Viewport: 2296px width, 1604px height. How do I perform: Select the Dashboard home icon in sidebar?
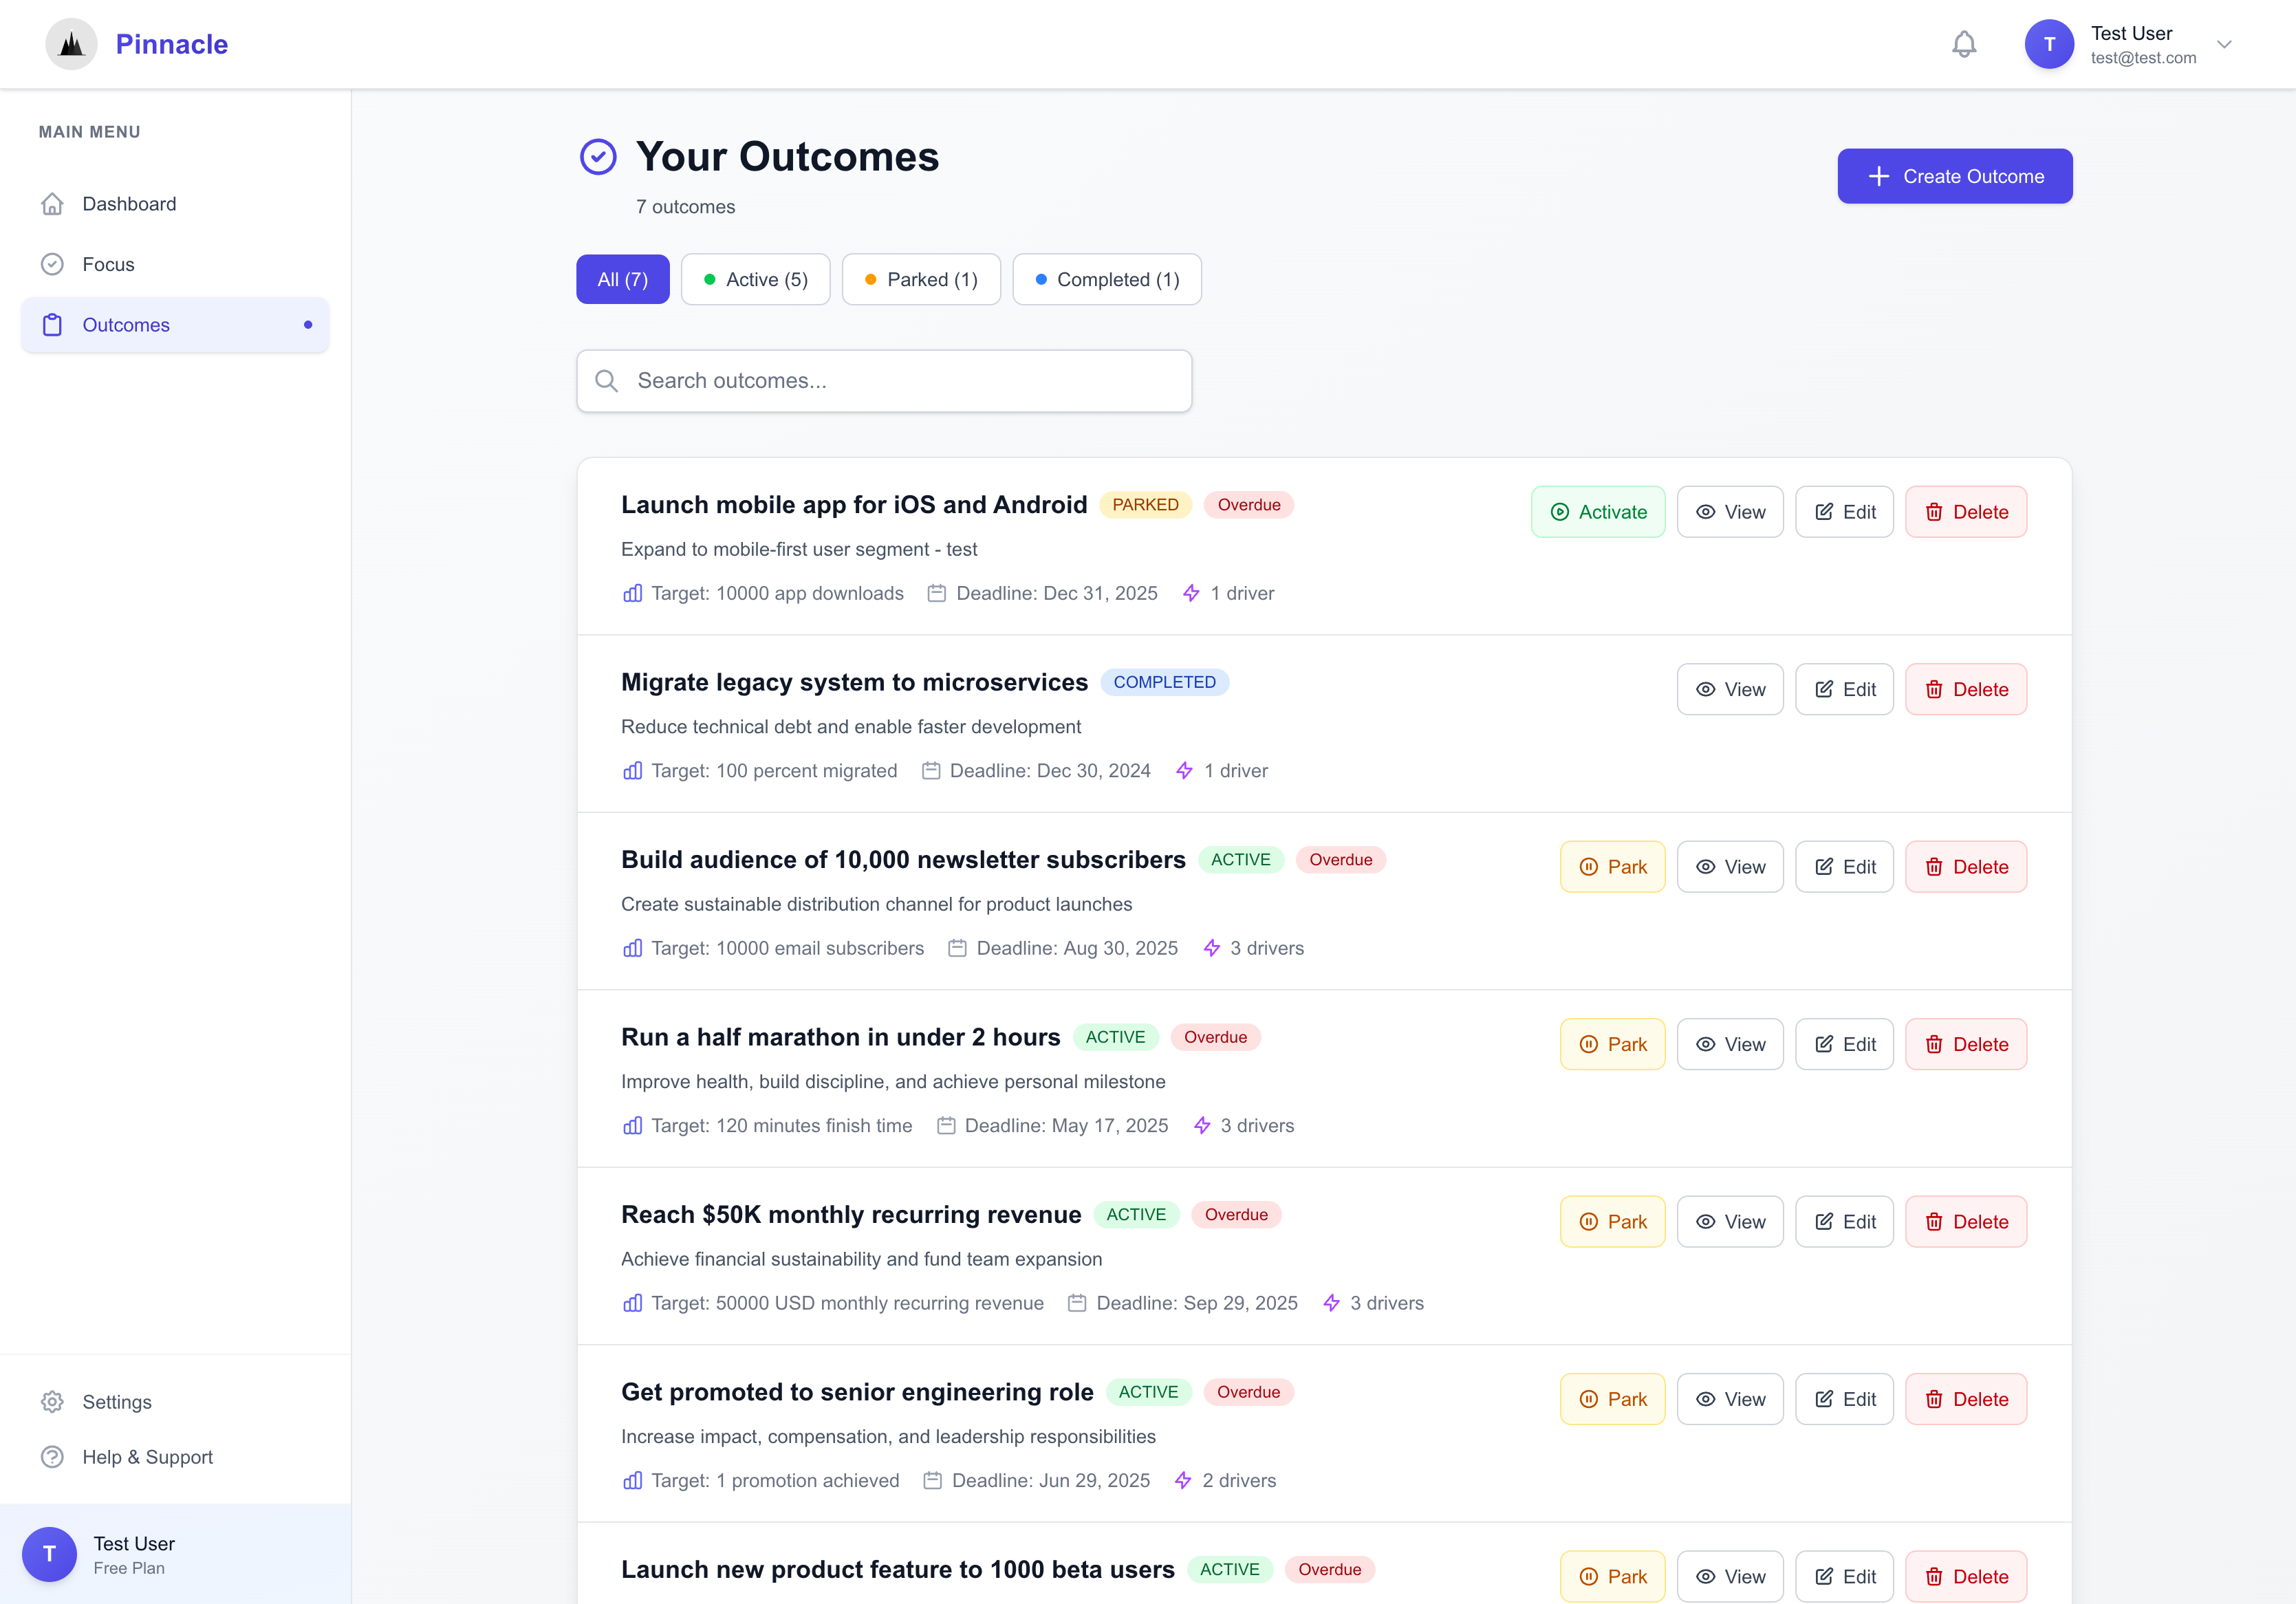click(53, 203)
